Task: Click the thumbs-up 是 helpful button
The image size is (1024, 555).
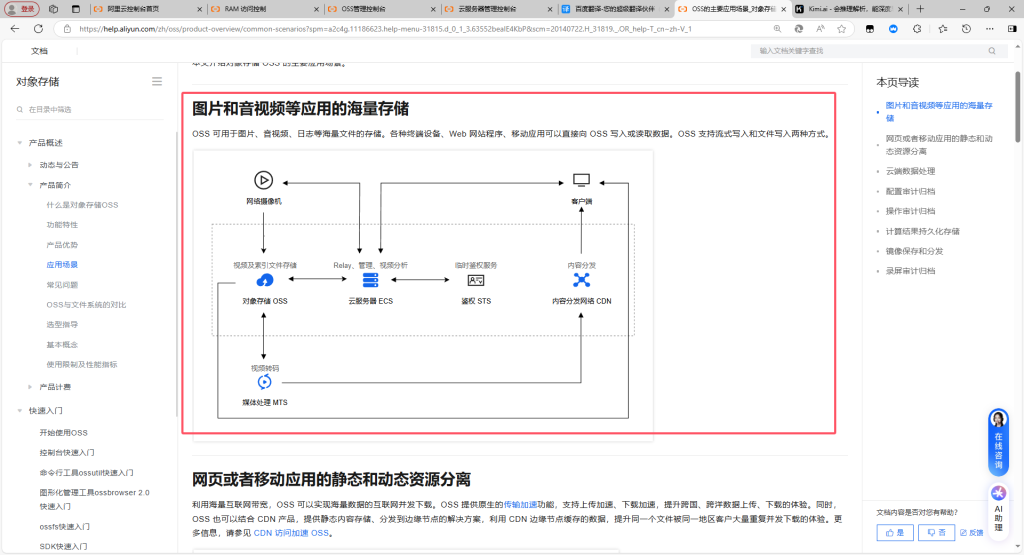Action: click(x=895, y=533)
